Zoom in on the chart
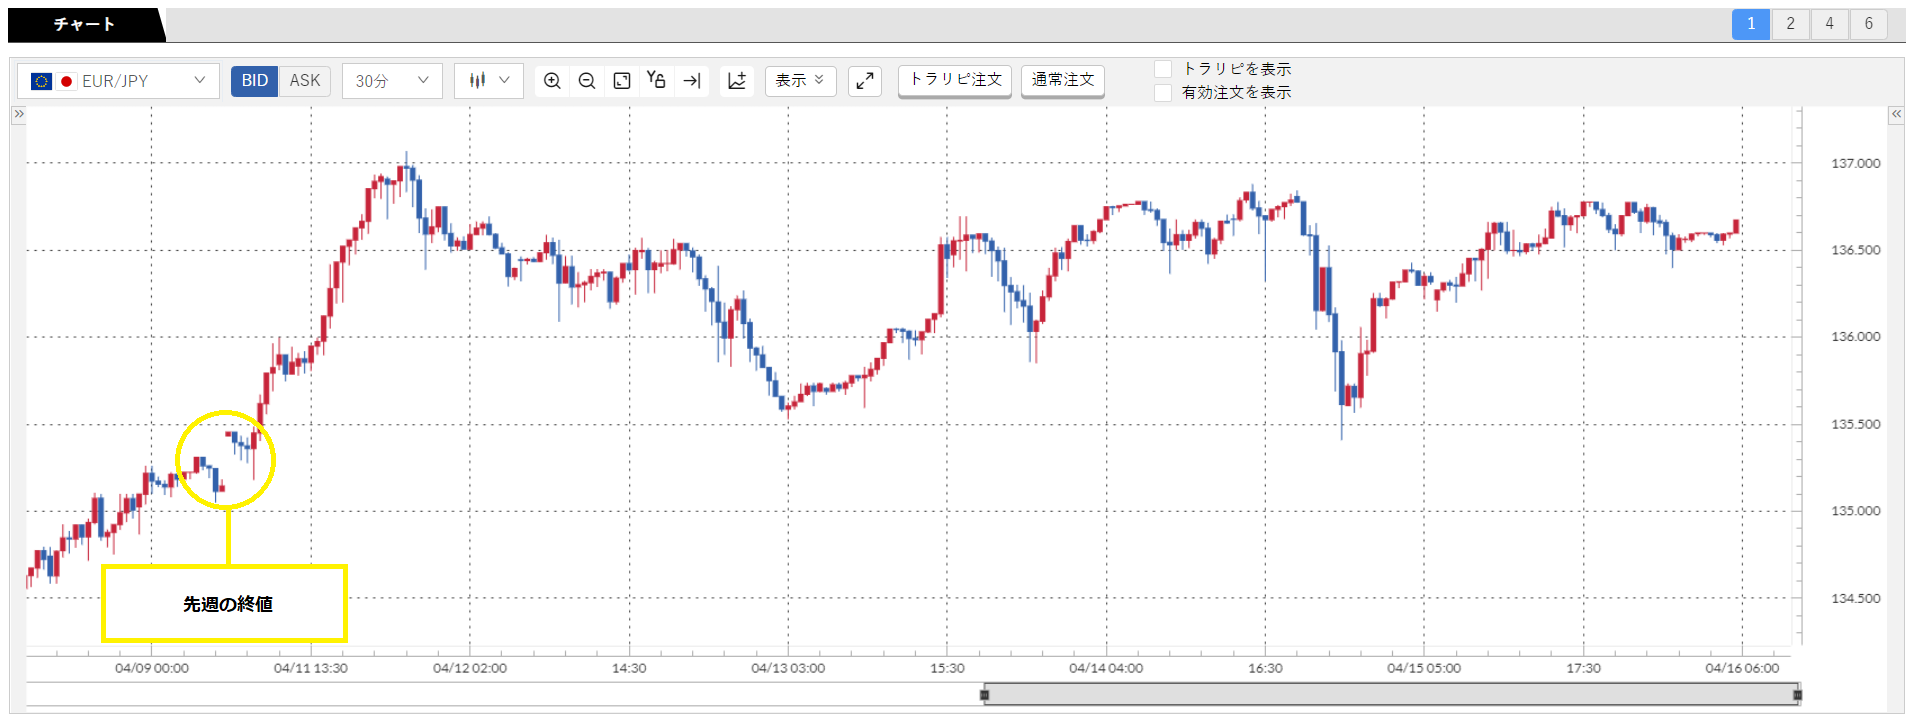Viewport: 1917px width, 723px height. [x=552, y=81]
